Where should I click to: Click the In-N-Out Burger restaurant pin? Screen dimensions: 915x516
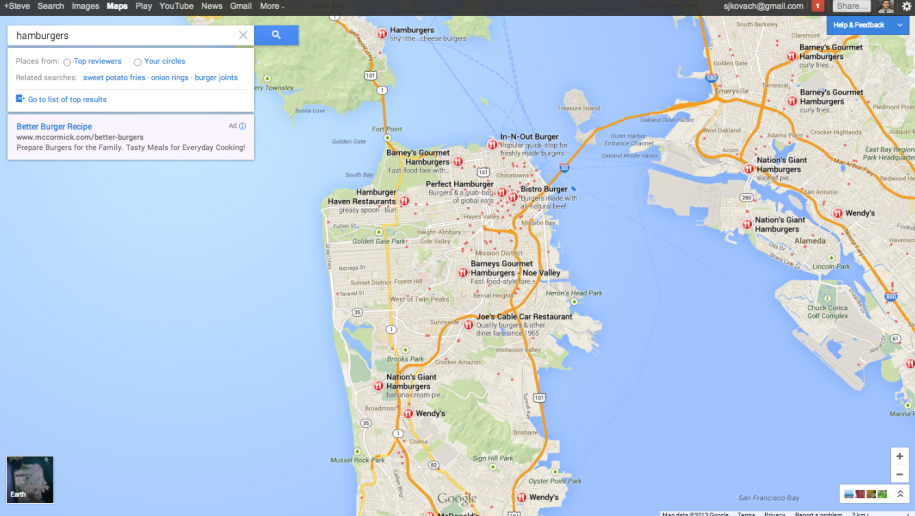[491, 144]
